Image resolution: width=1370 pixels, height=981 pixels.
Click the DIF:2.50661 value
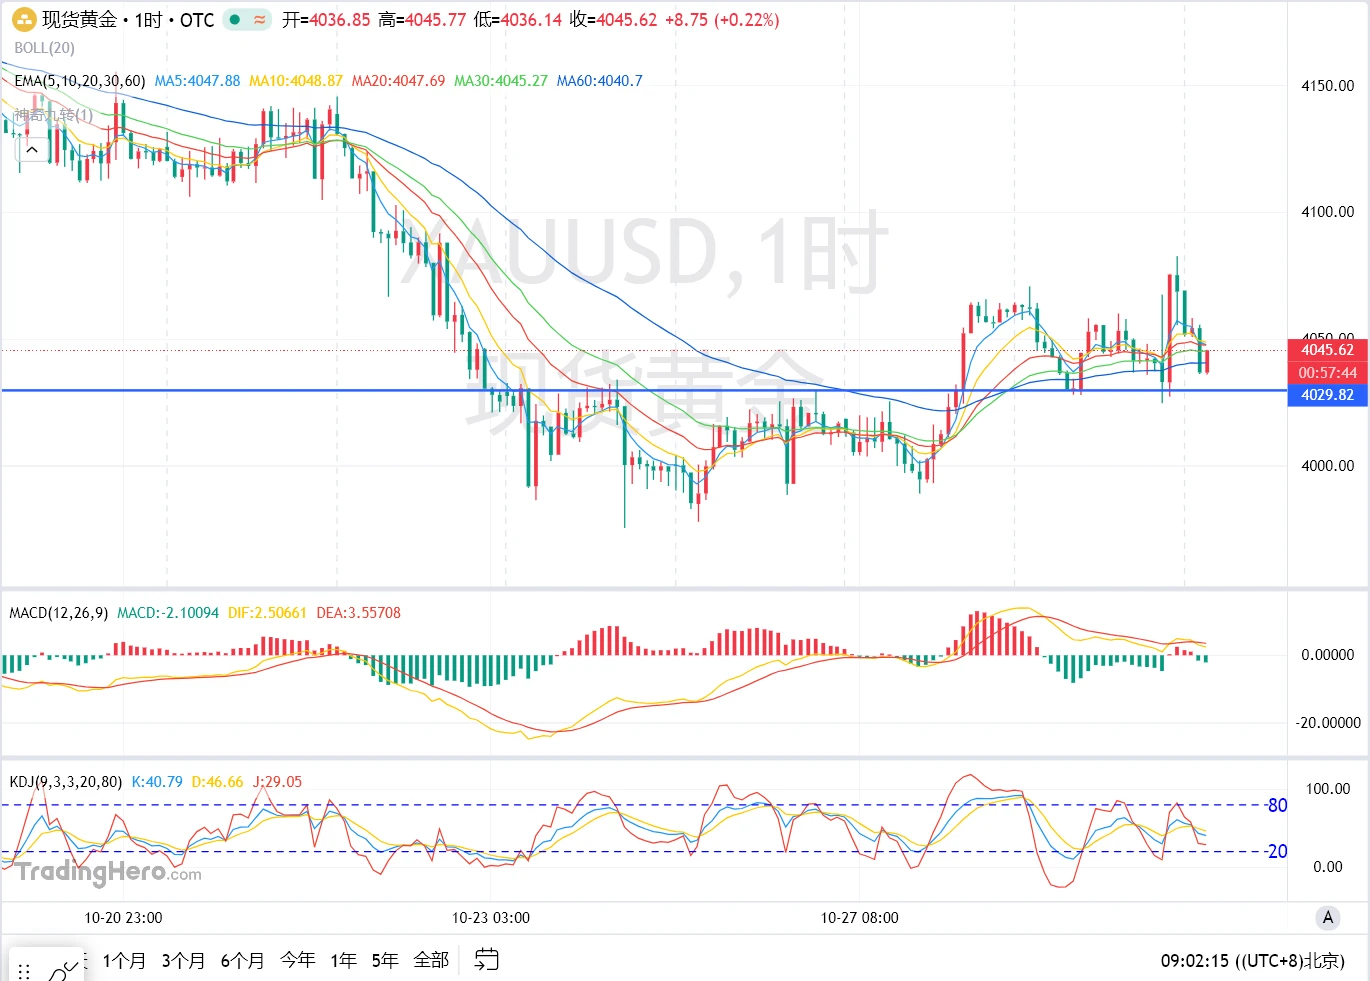click(267, 613)
